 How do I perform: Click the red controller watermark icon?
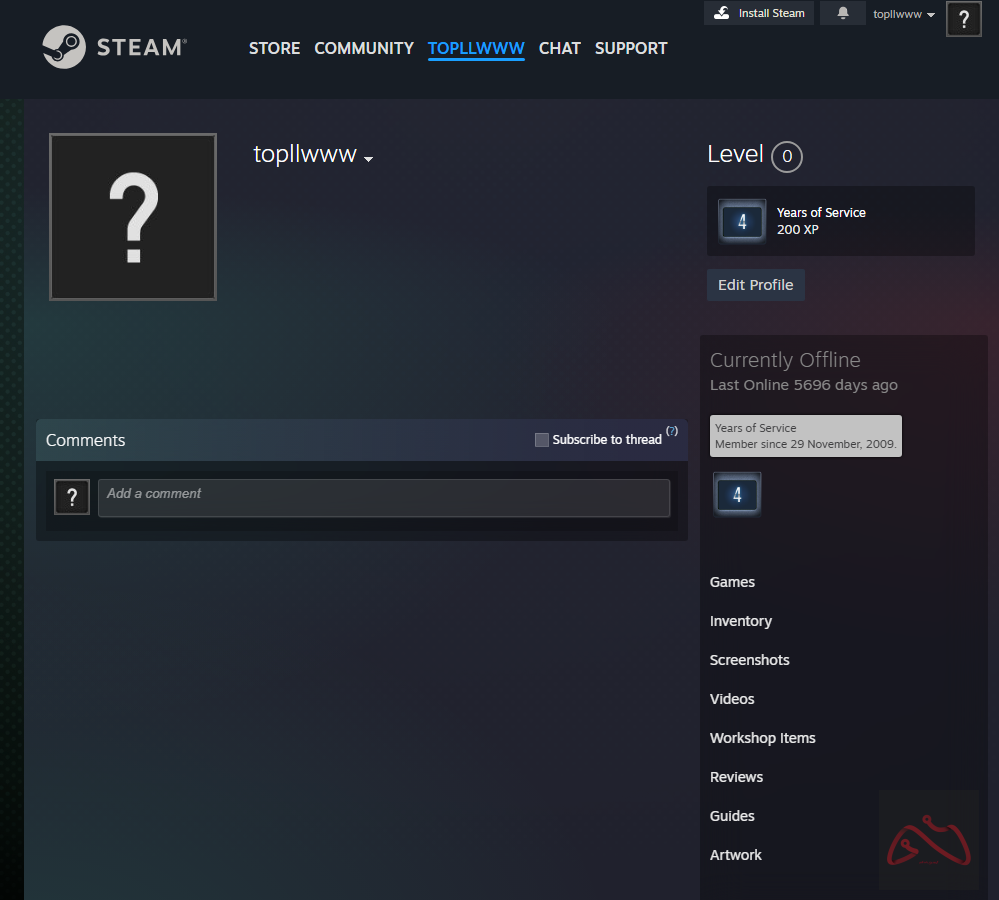928,840
